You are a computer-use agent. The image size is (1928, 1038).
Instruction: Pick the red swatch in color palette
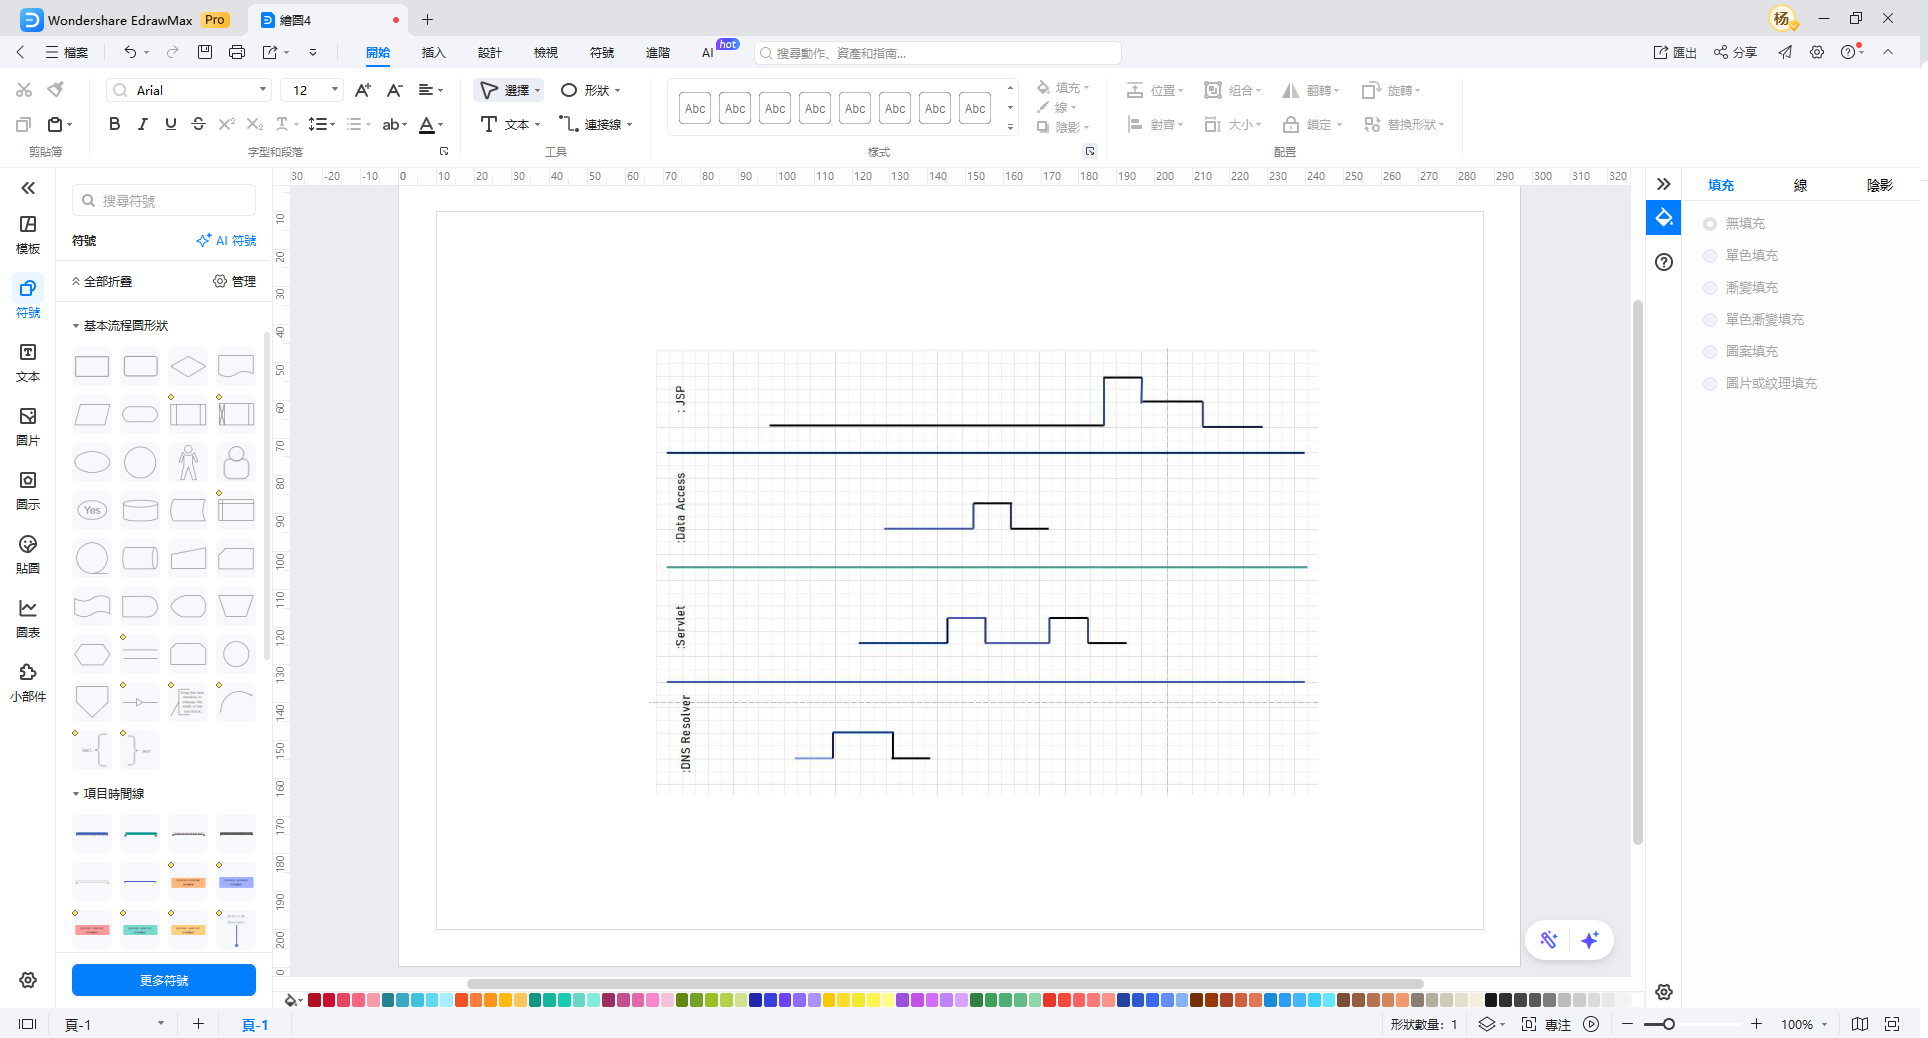[329, 1000]
